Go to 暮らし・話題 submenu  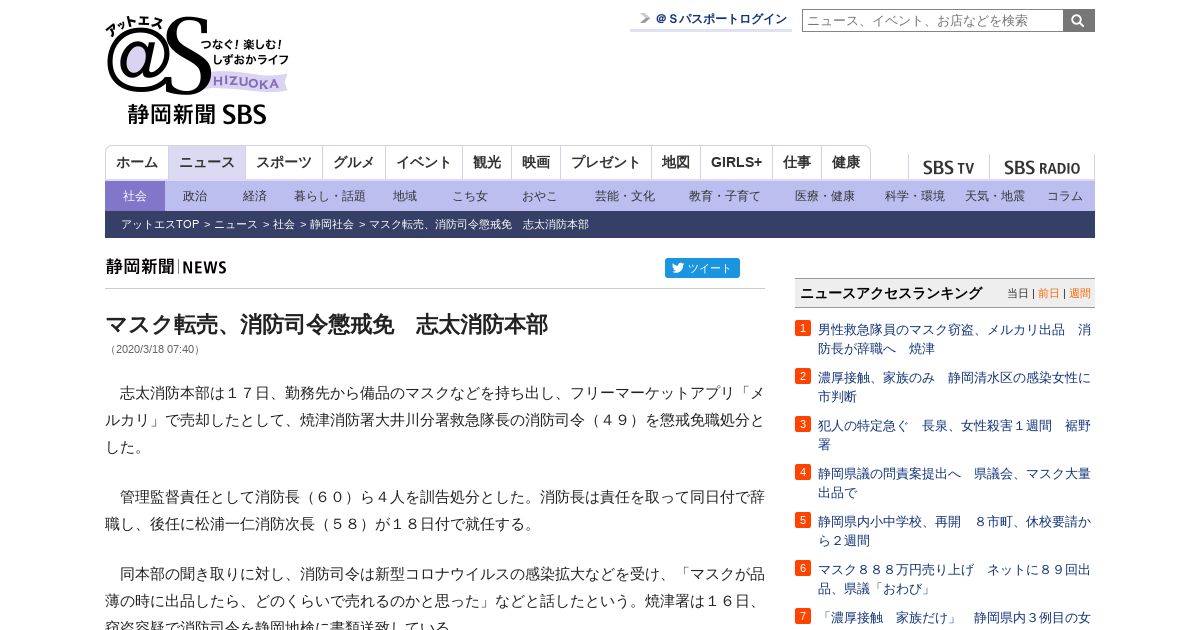point(330,196)
